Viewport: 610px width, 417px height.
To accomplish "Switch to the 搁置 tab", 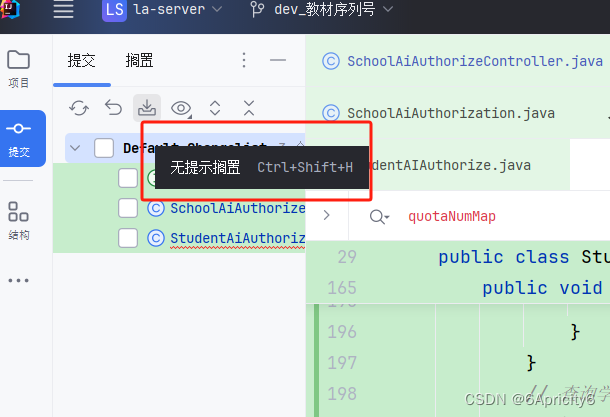I will [139, 61].
